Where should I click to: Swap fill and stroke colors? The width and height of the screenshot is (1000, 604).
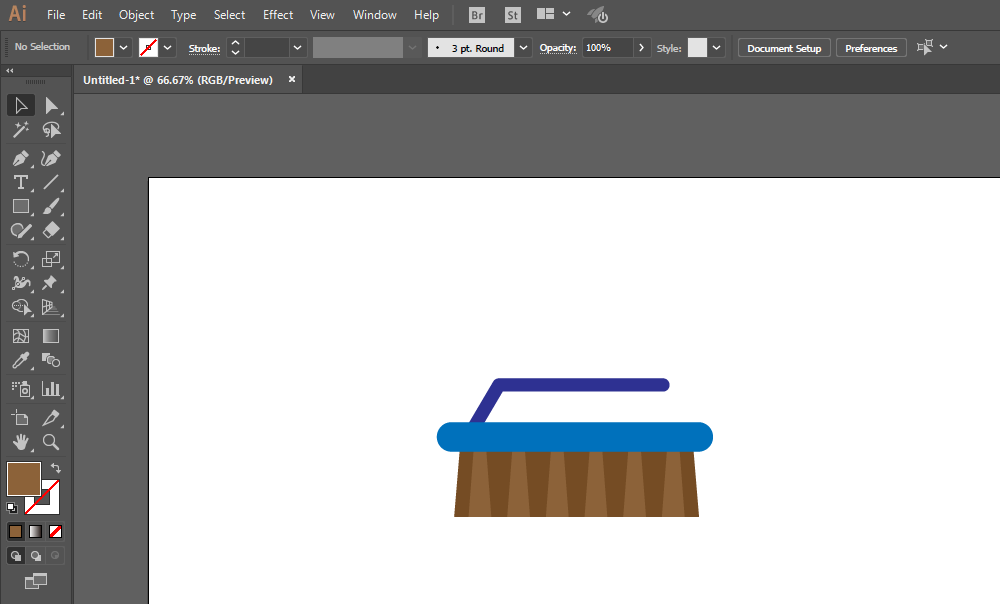(56, 468)
